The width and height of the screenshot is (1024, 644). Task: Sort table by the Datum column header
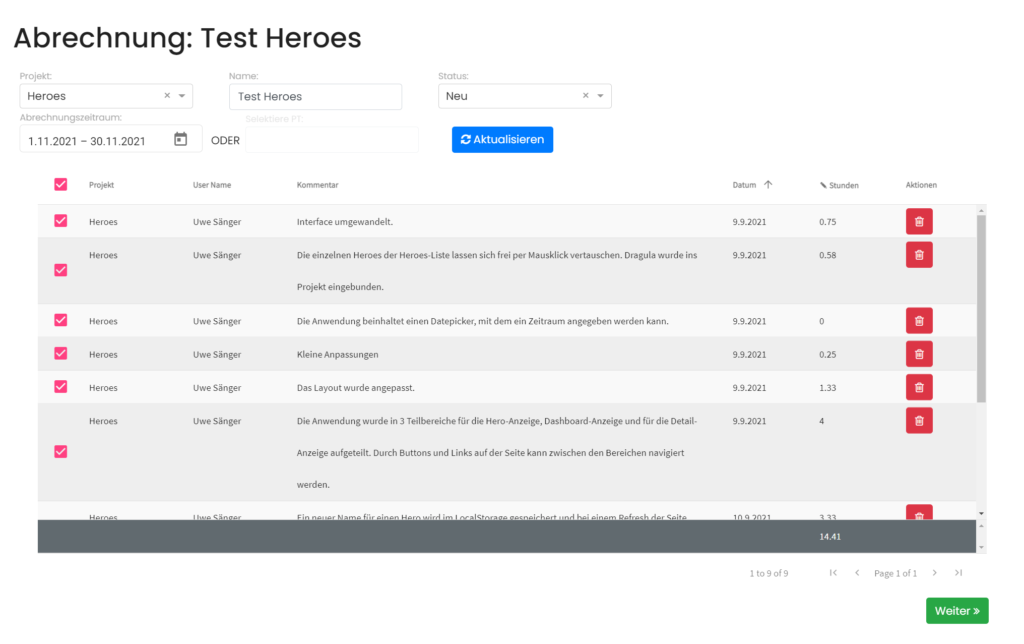pos(744,185)
